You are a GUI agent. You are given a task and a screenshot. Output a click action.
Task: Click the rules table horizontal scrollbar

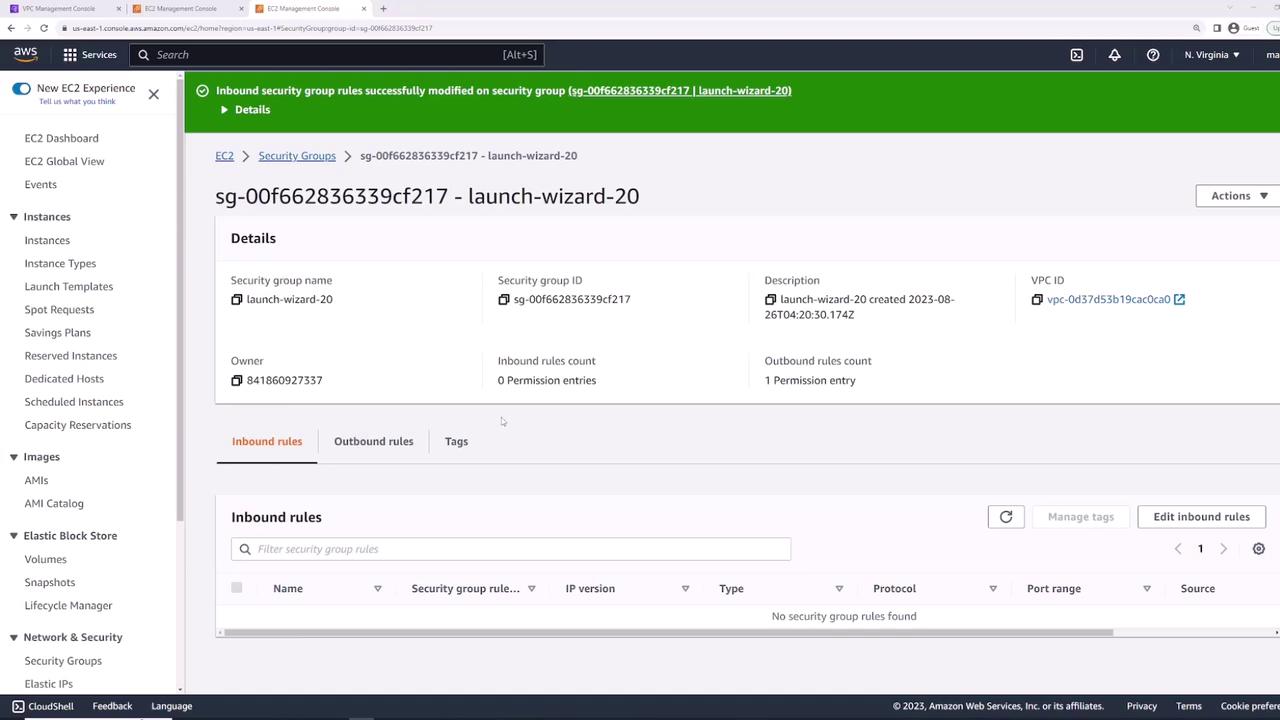(668, 632)
